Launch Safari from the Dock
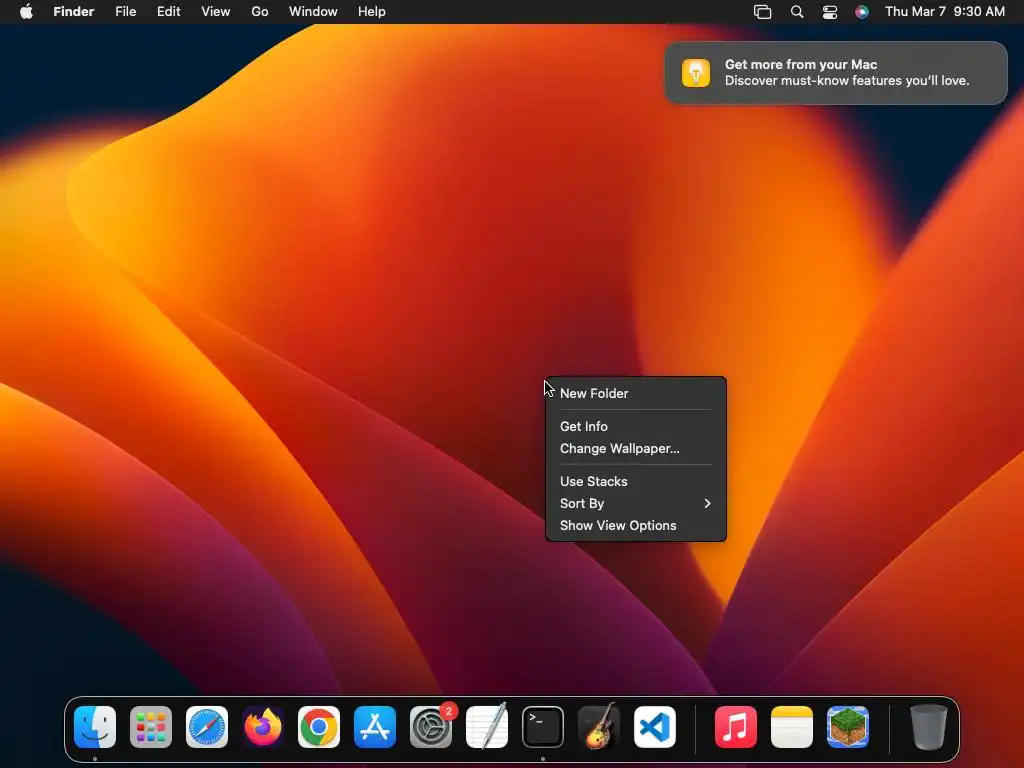1024x768 pixels. [207, 726]
